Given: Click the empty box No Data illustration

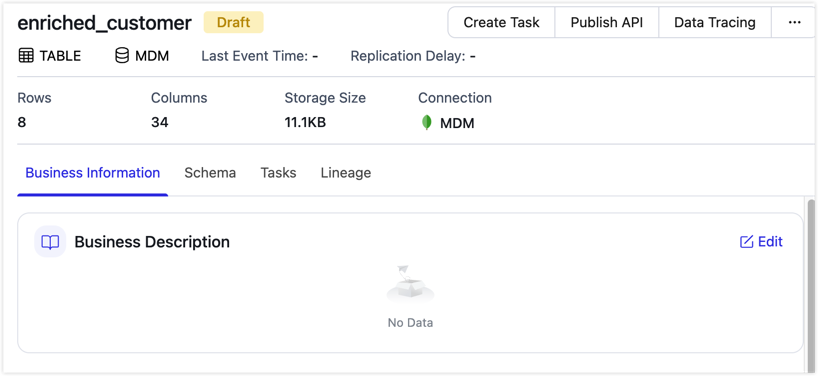Looking at the screenshot, I should tap(410, 284).
